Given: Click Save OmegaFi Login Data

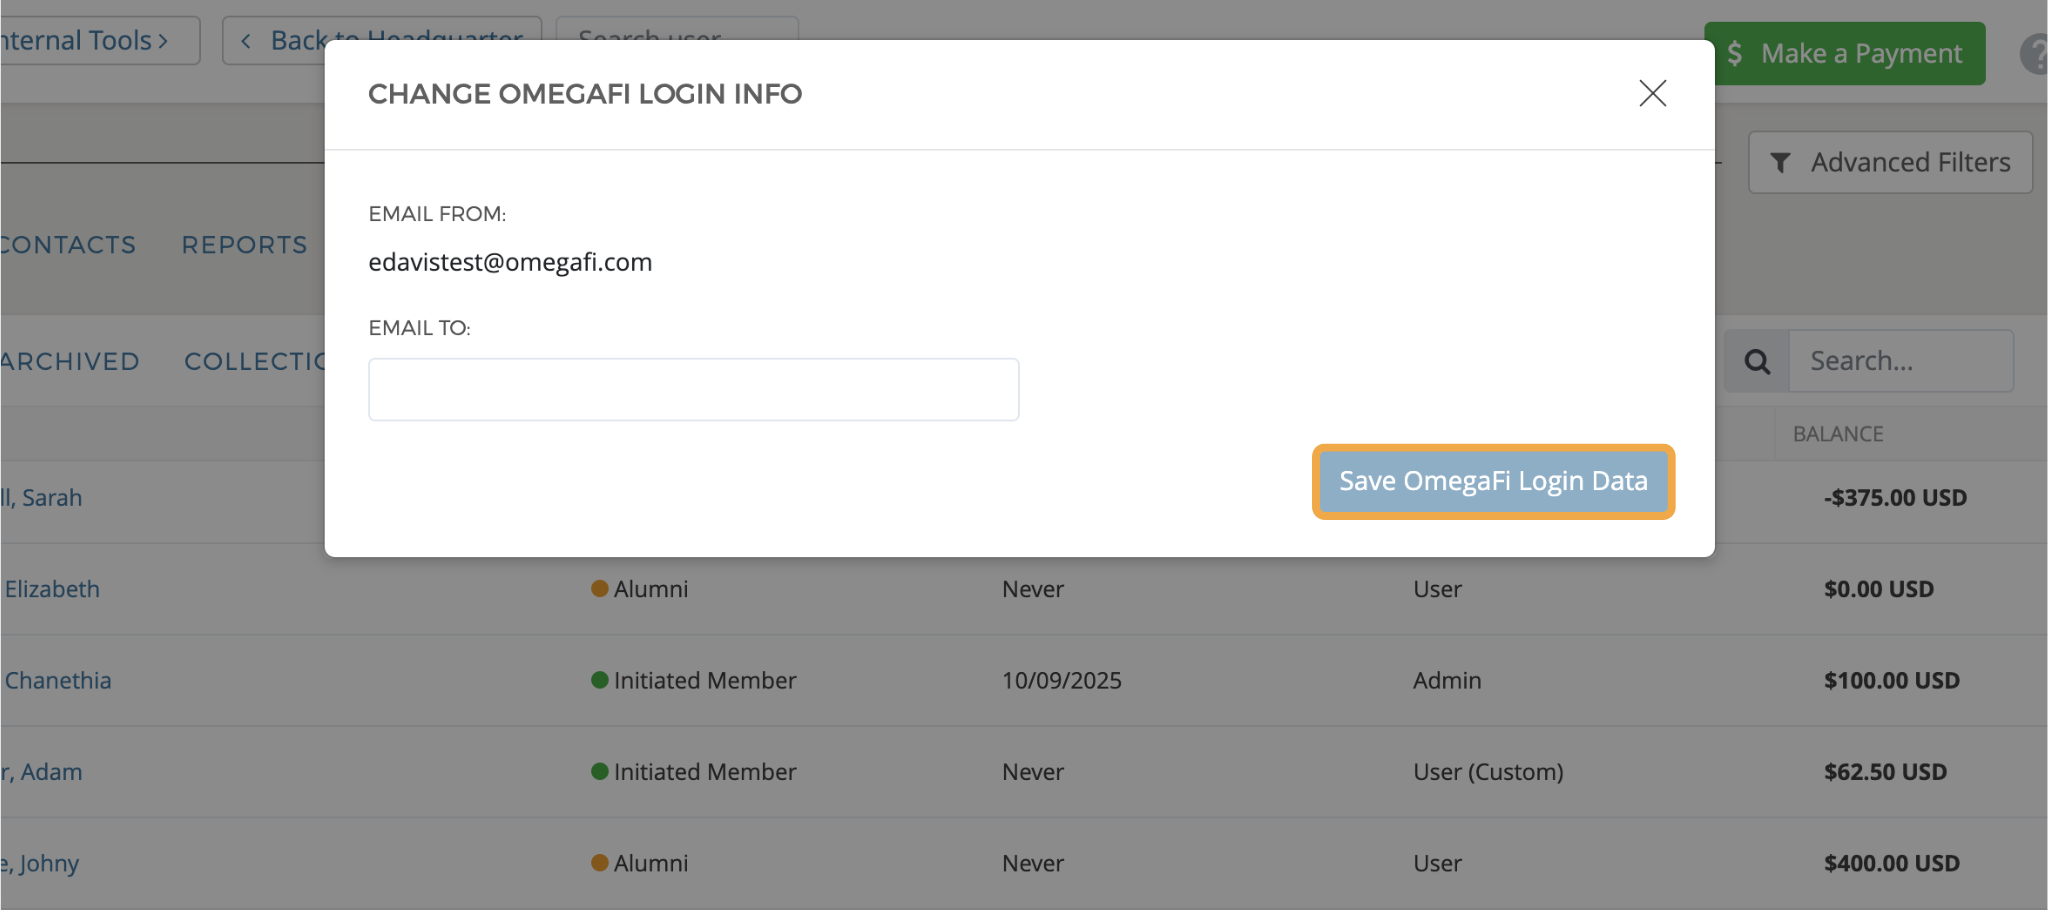Looking at the screenshot, I should pyautogui.click(x=1492, y=481).
